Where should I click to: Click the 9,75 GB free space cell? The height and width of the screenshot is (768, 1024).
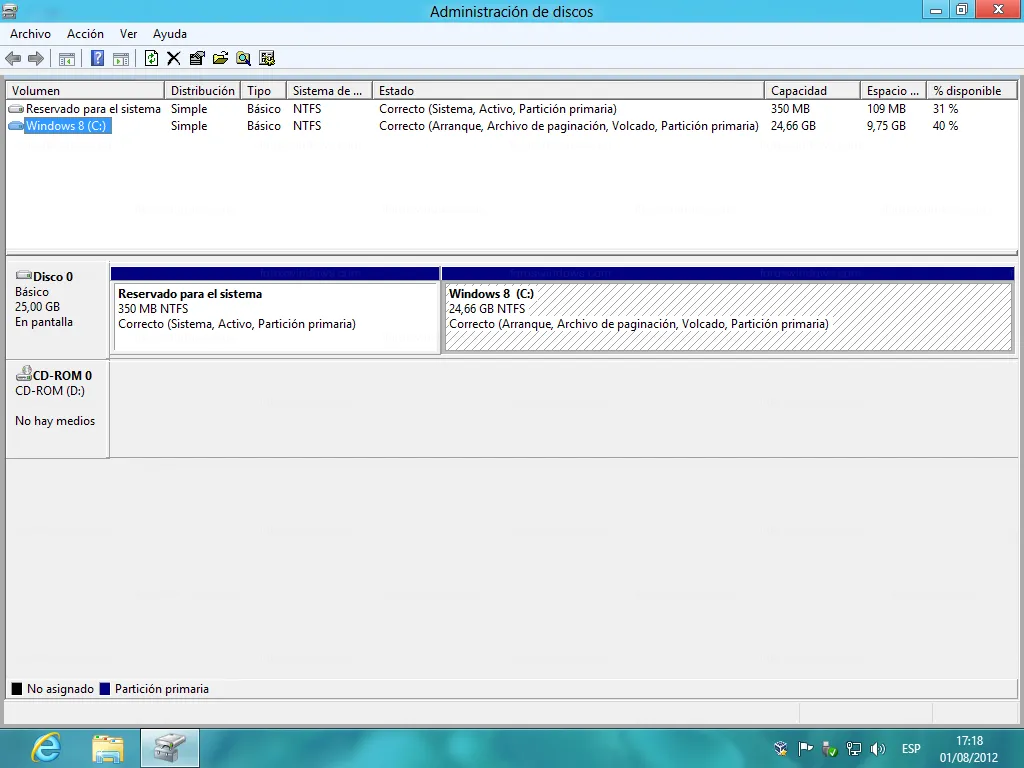pos(886,126)
